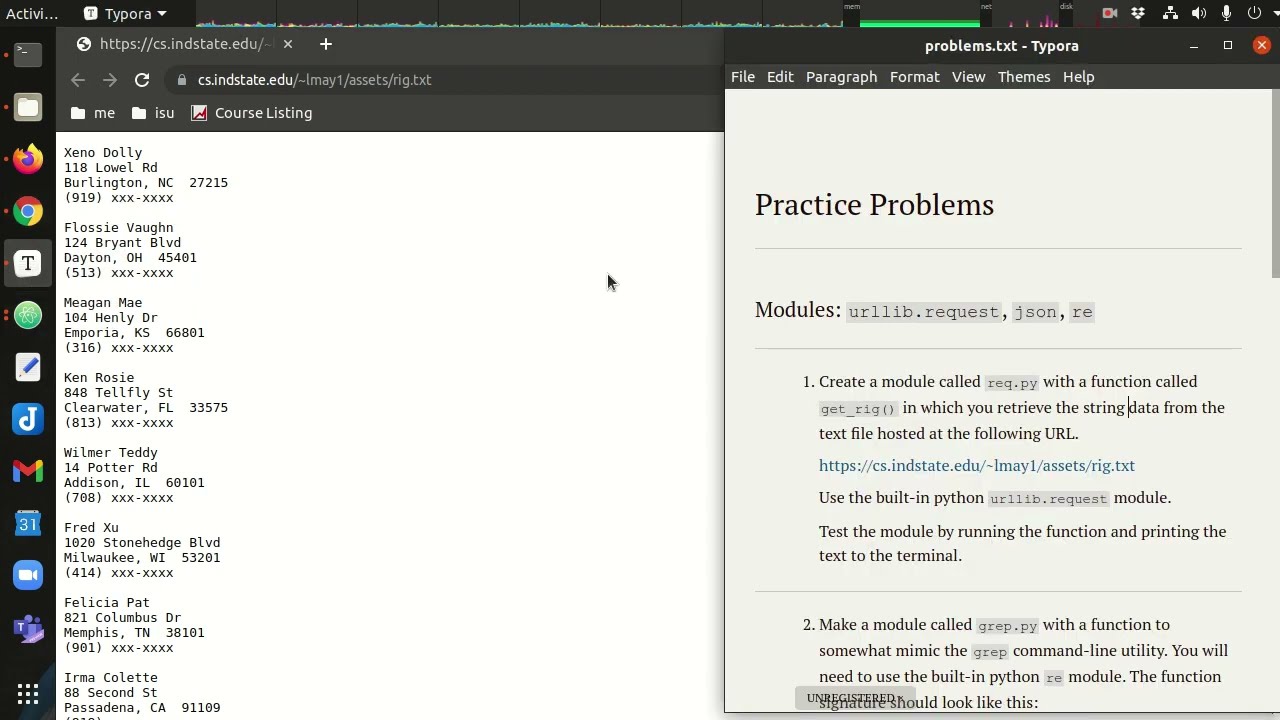
Task: Open Typora Edit menu
Action: click(780, 77)
